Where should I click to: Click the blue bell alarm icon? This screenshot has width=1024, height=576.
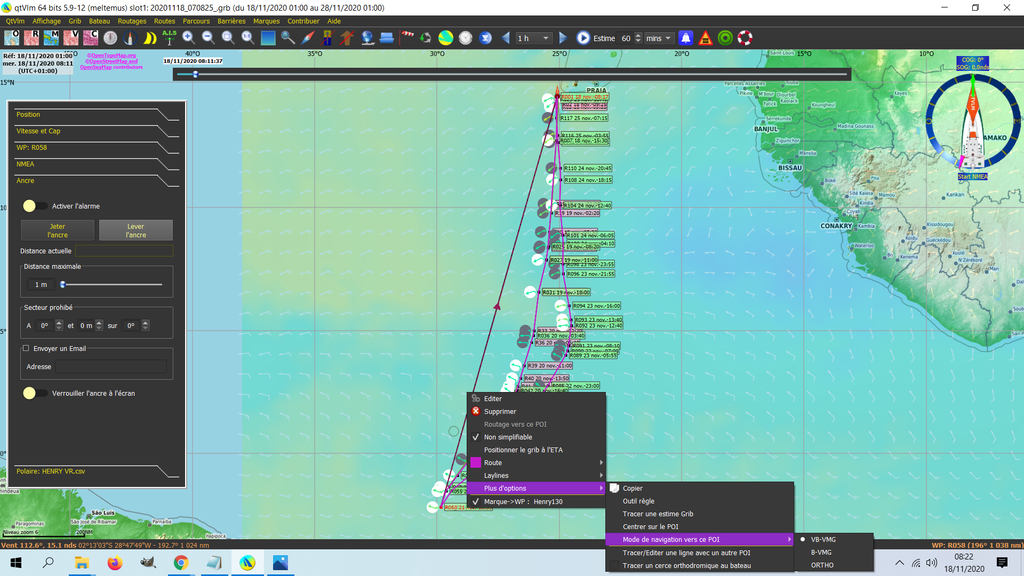click(686, 38)
